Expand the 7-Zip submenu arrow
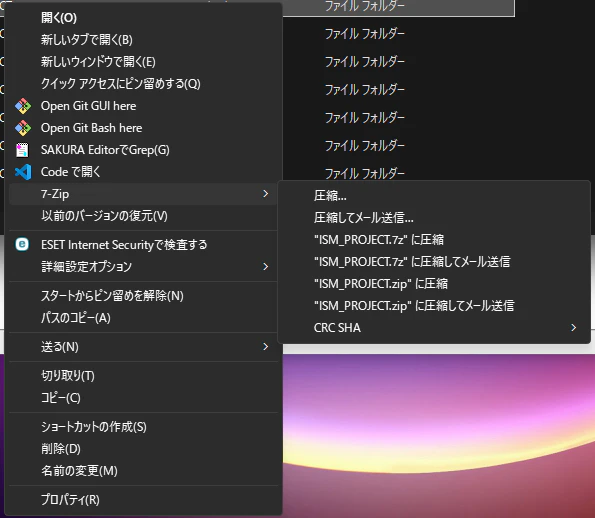Image resolution: width=595 pixels, height=518 pixels. (266, 194)
